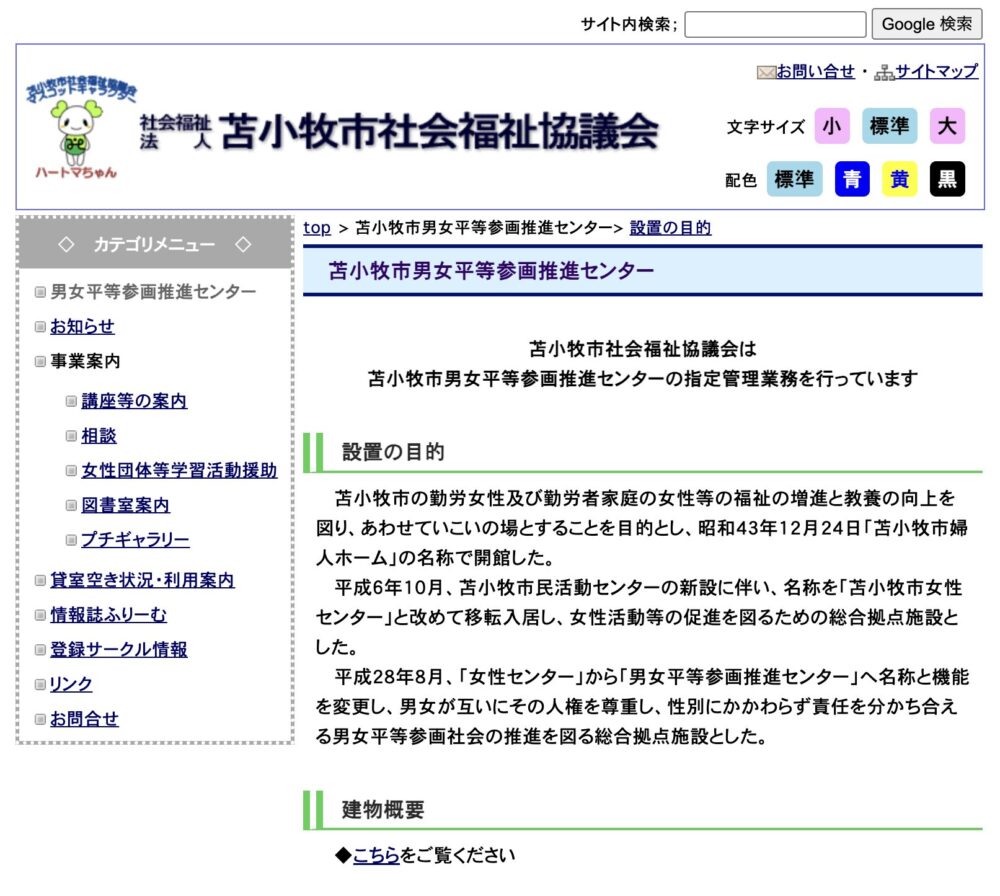The height and width of the screenshot is (896, 1000).
Task: Open プチギャラリー in the sidebar
Action: tap(135, 540)
